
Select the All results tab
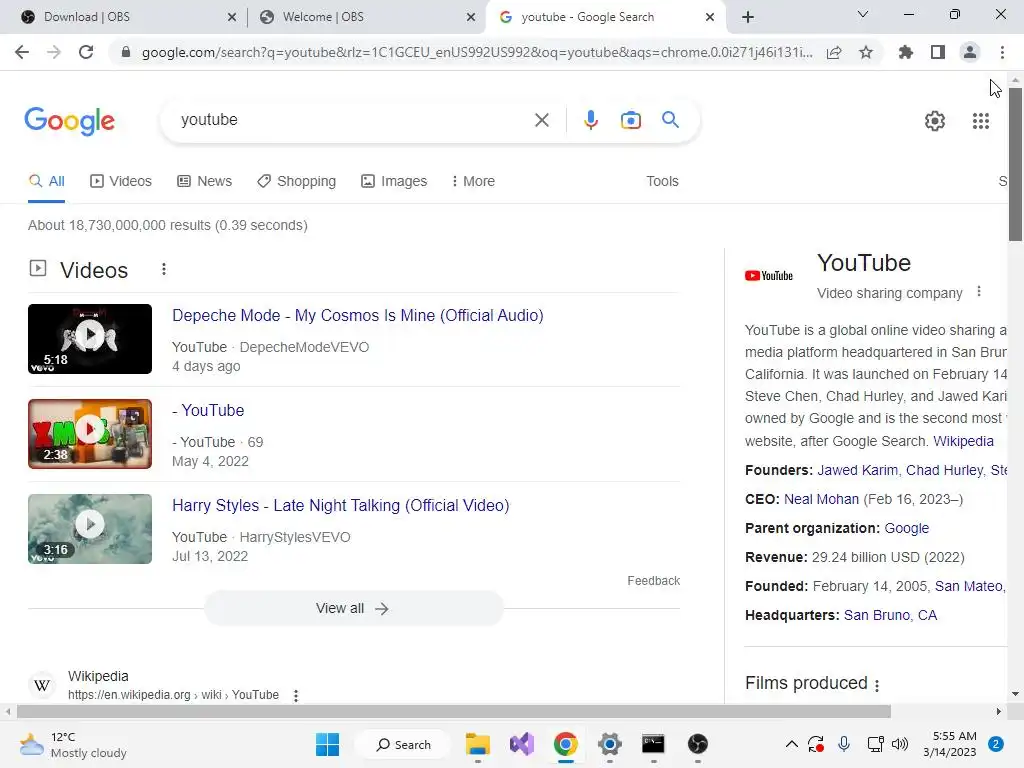coord(46,181)
